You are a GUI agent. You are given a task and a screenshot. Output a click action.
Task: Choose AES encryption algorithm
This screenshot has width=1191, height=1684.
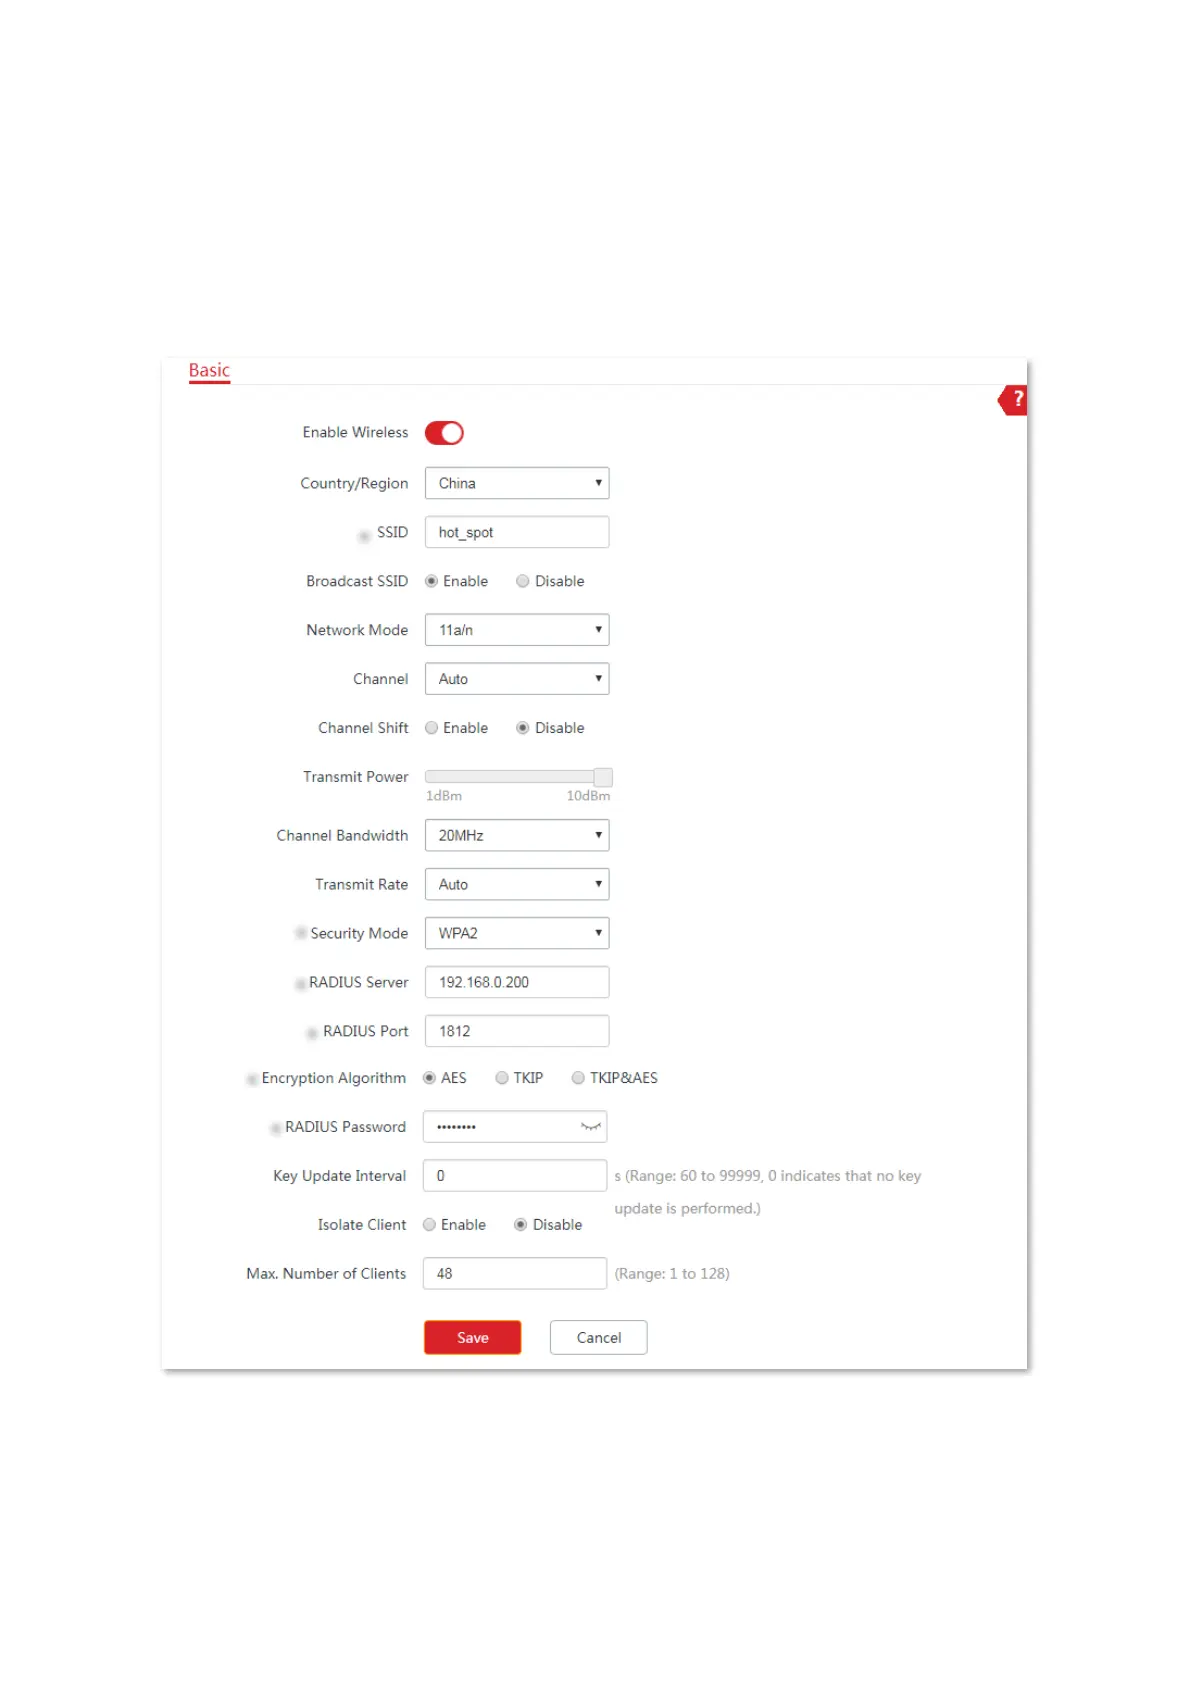(429, 1078)
